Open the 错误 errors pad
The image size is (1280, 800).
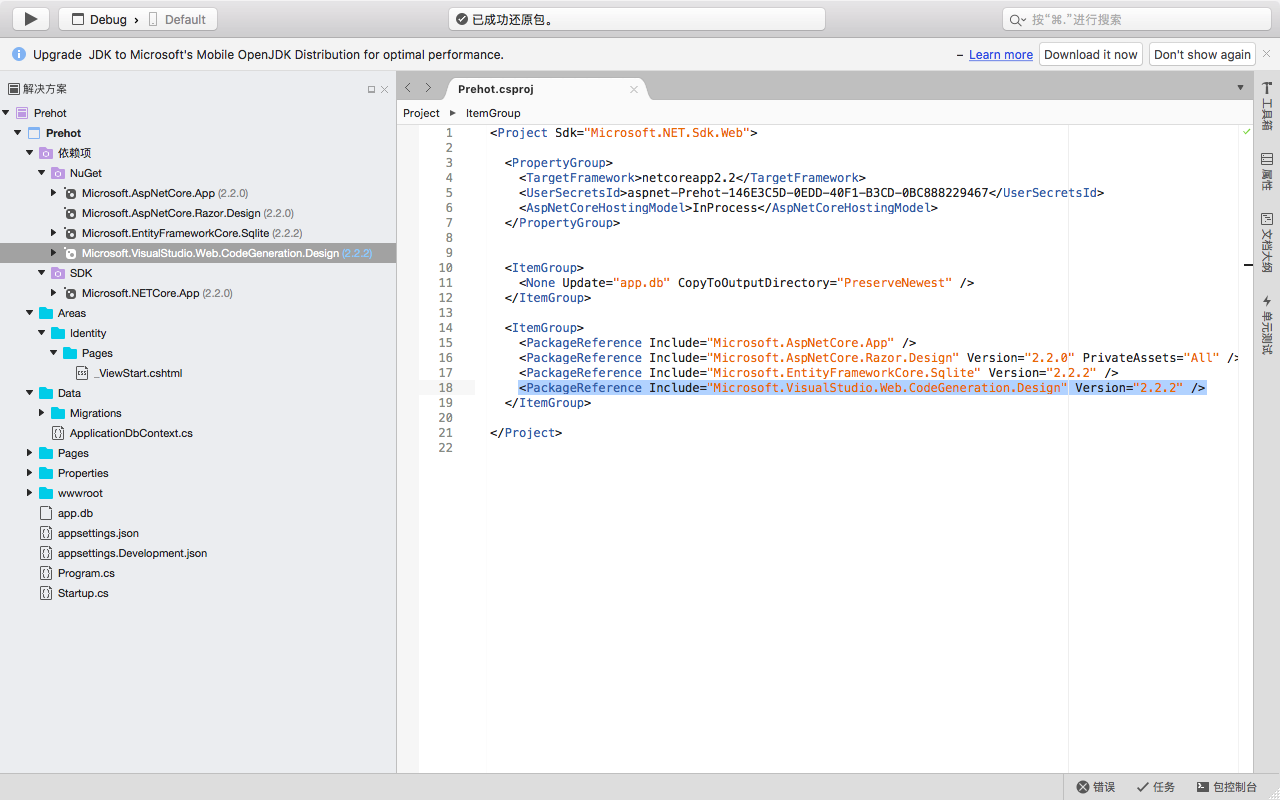coord(1096,787)
